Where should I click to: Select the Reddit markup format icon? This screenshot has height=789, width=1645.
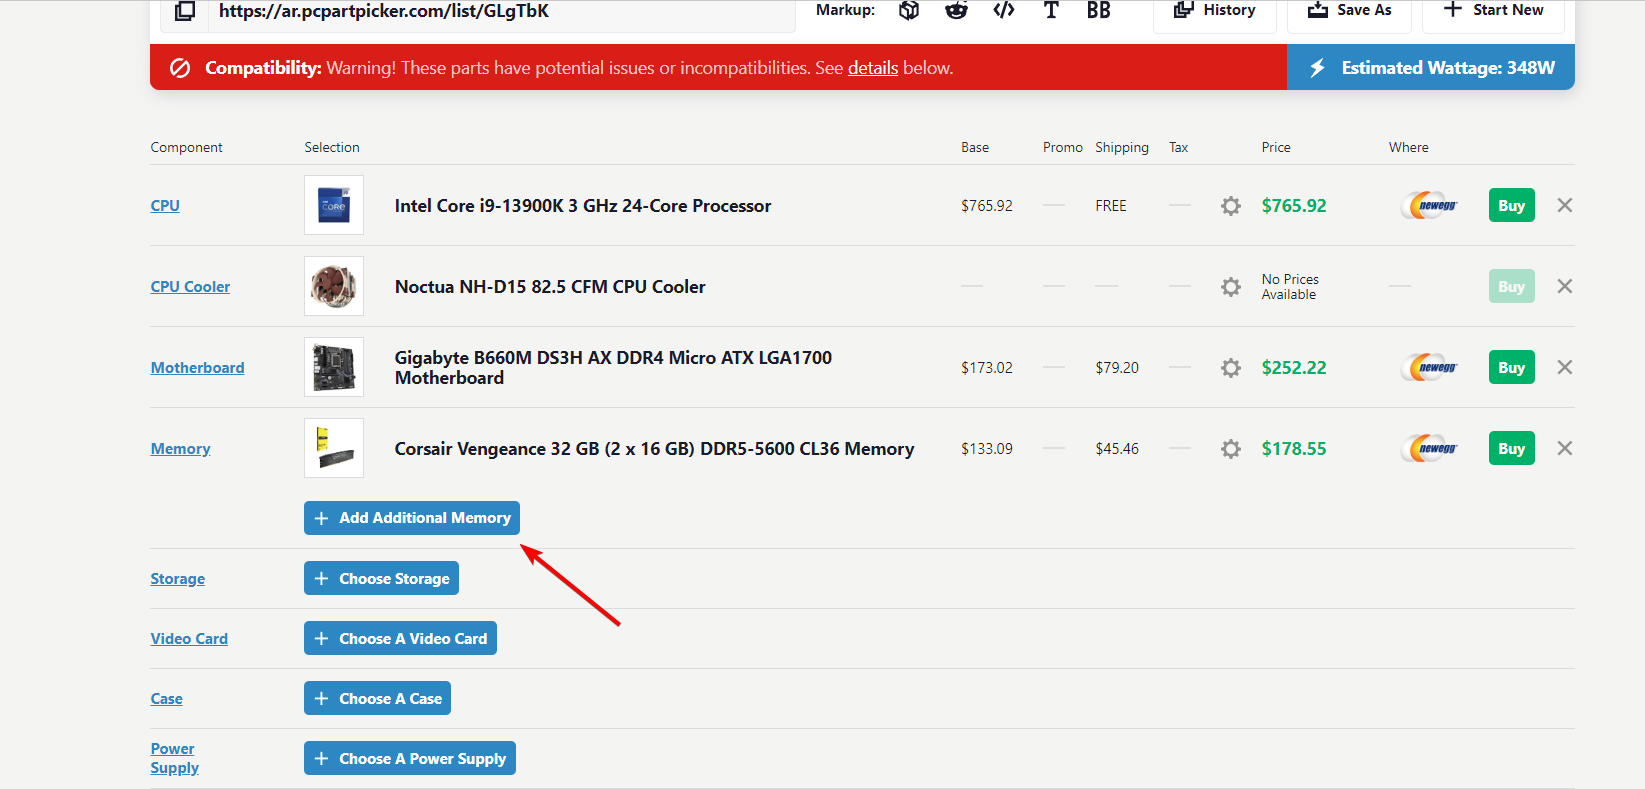(957, 10)
